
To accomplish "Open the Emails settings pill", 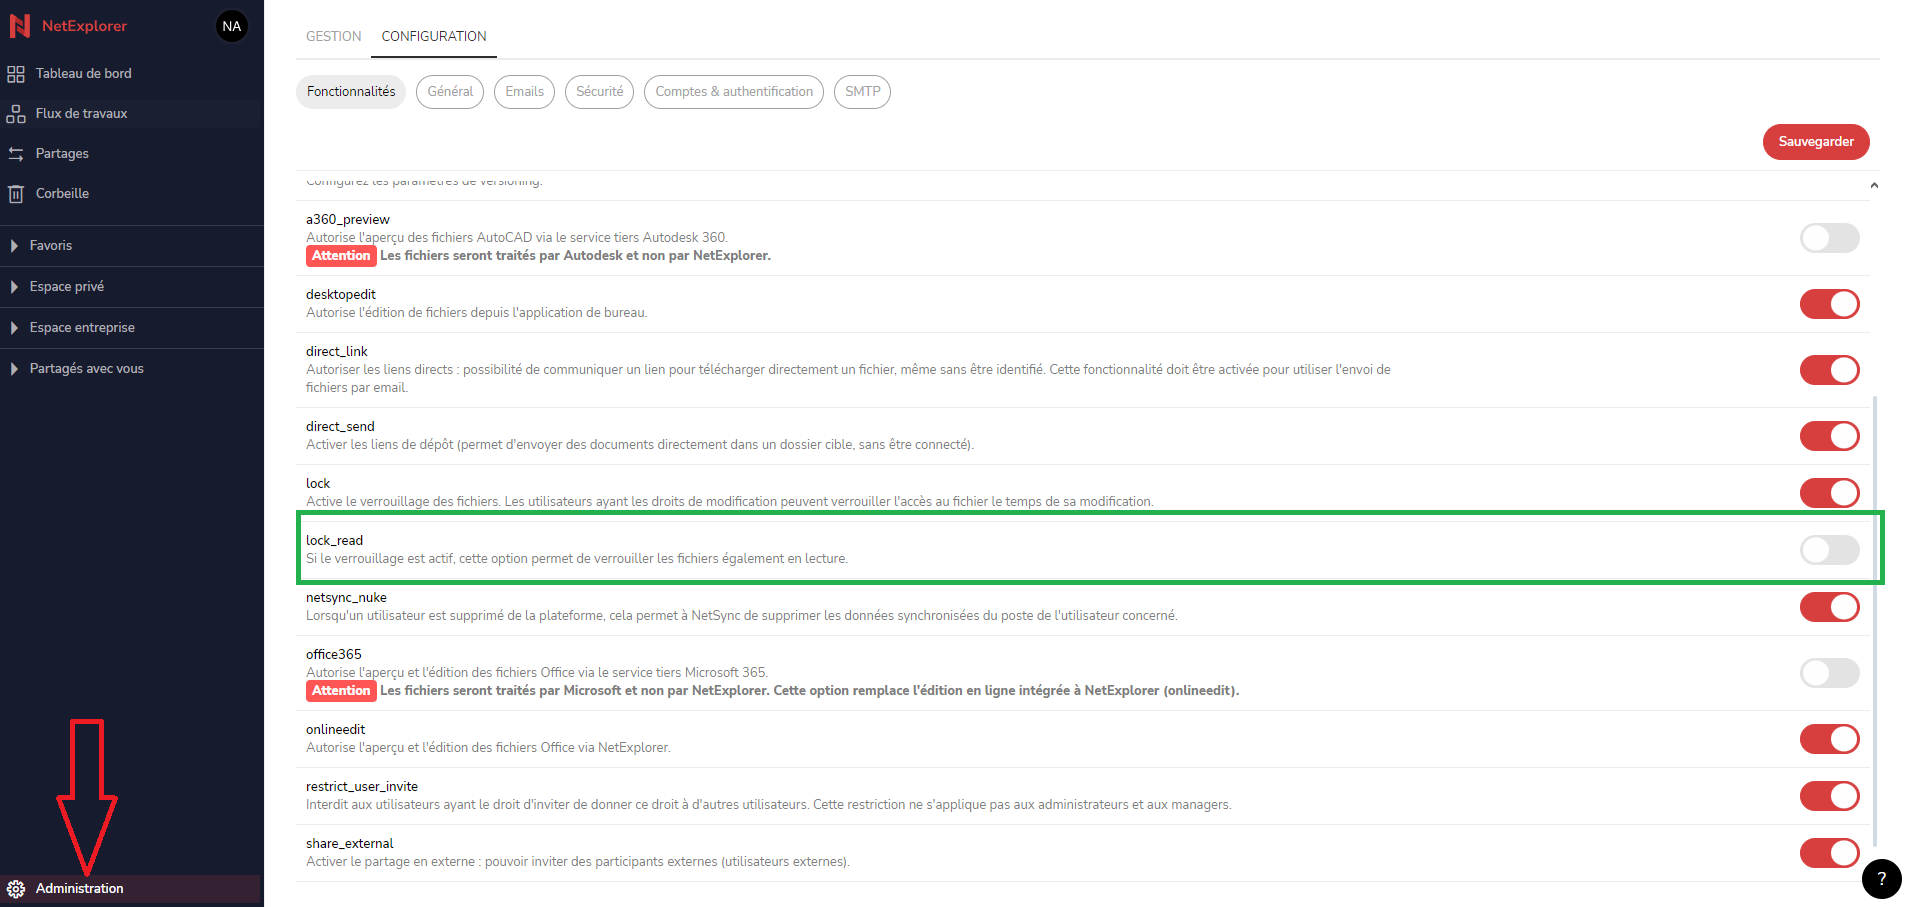I will [x=524, y=92].
